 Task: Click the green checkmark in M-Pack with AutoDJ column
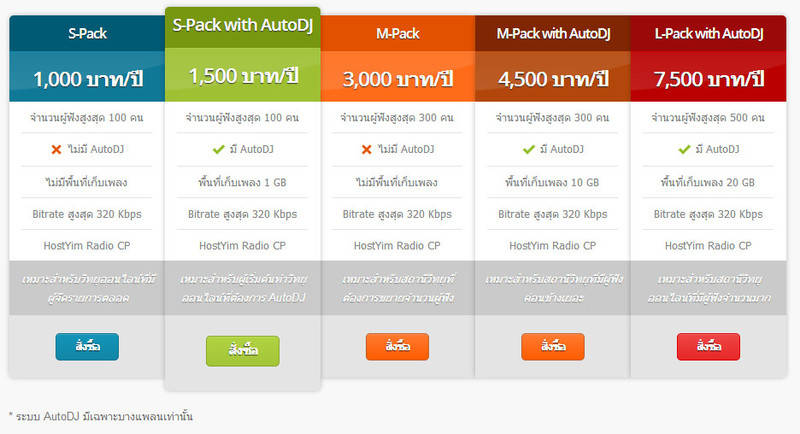(529, 149)
